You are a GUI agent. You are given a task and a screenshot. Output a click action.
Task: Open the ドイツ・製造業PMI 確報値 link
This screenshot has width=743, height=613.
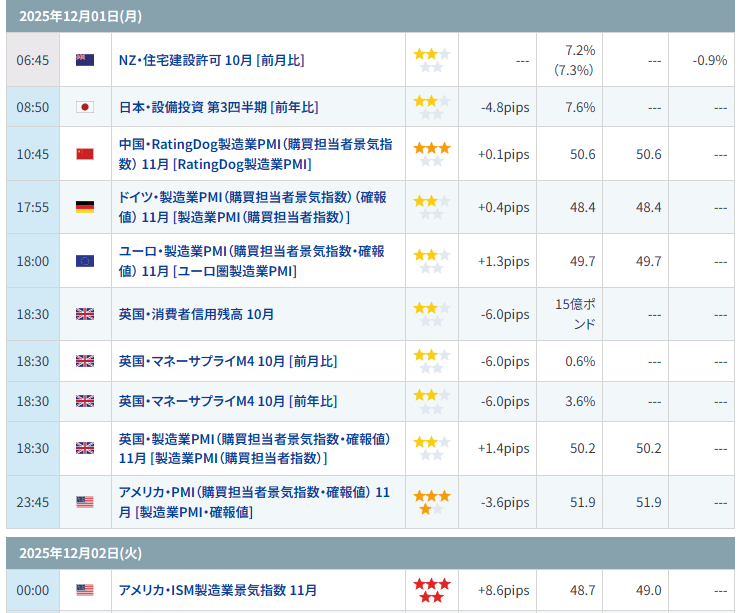248,207
